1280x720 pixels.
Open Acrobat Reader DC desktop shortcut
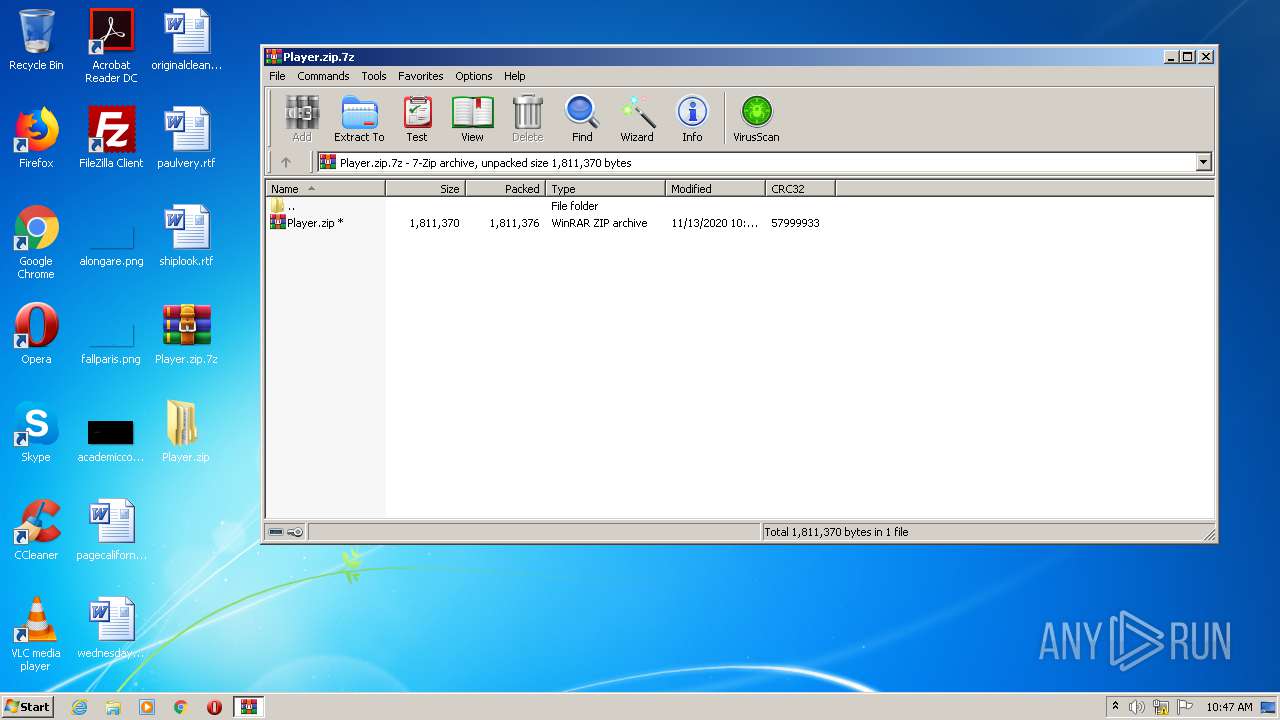[x=111, y=45]
